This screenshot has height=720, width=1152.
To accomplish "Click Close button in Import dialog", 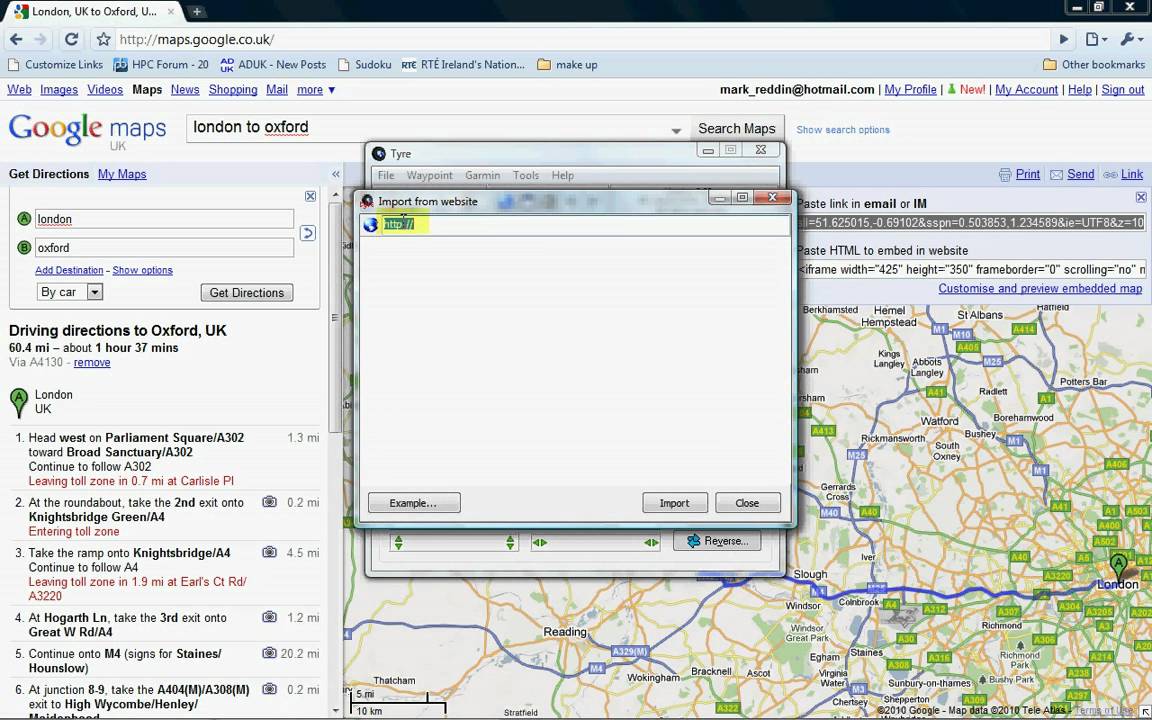I will click(x=747, y=503).
